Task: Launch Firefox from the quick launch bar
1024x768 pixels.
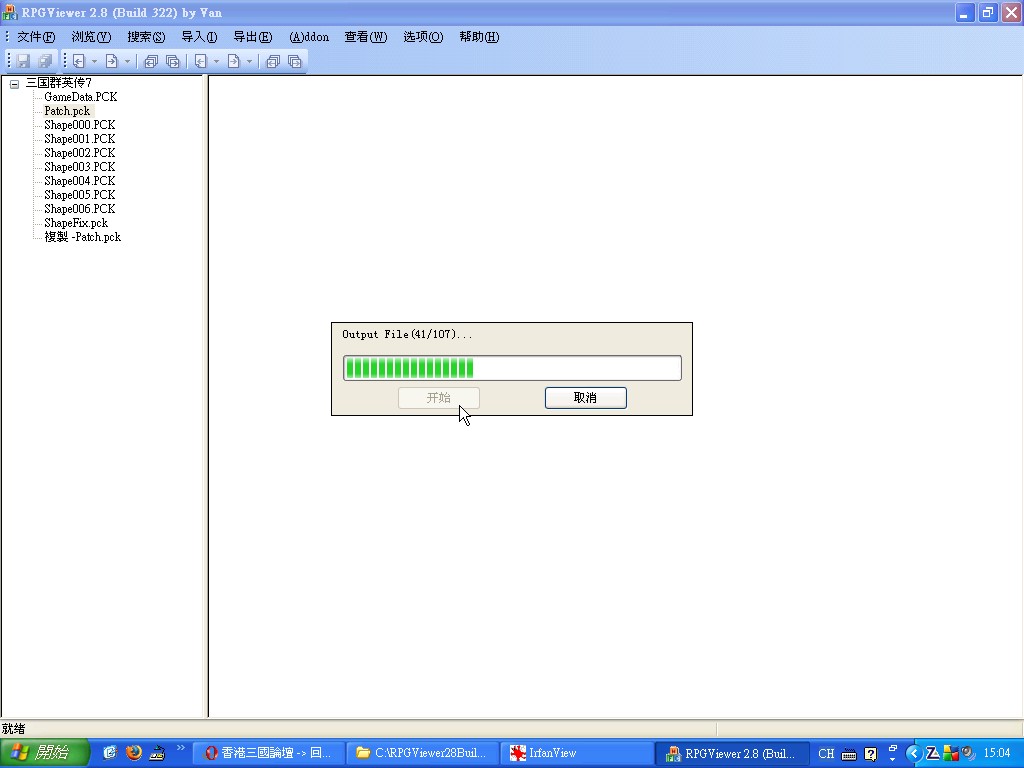Action: 134,752
